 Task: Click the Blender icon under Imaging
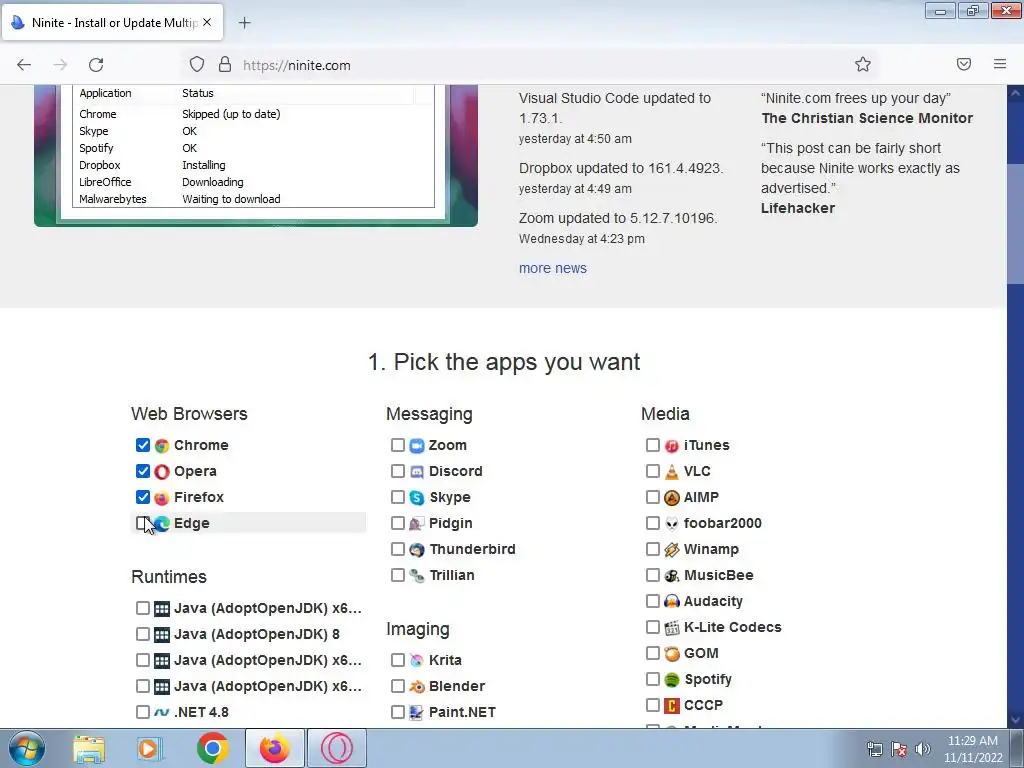[x=417, y=686]
